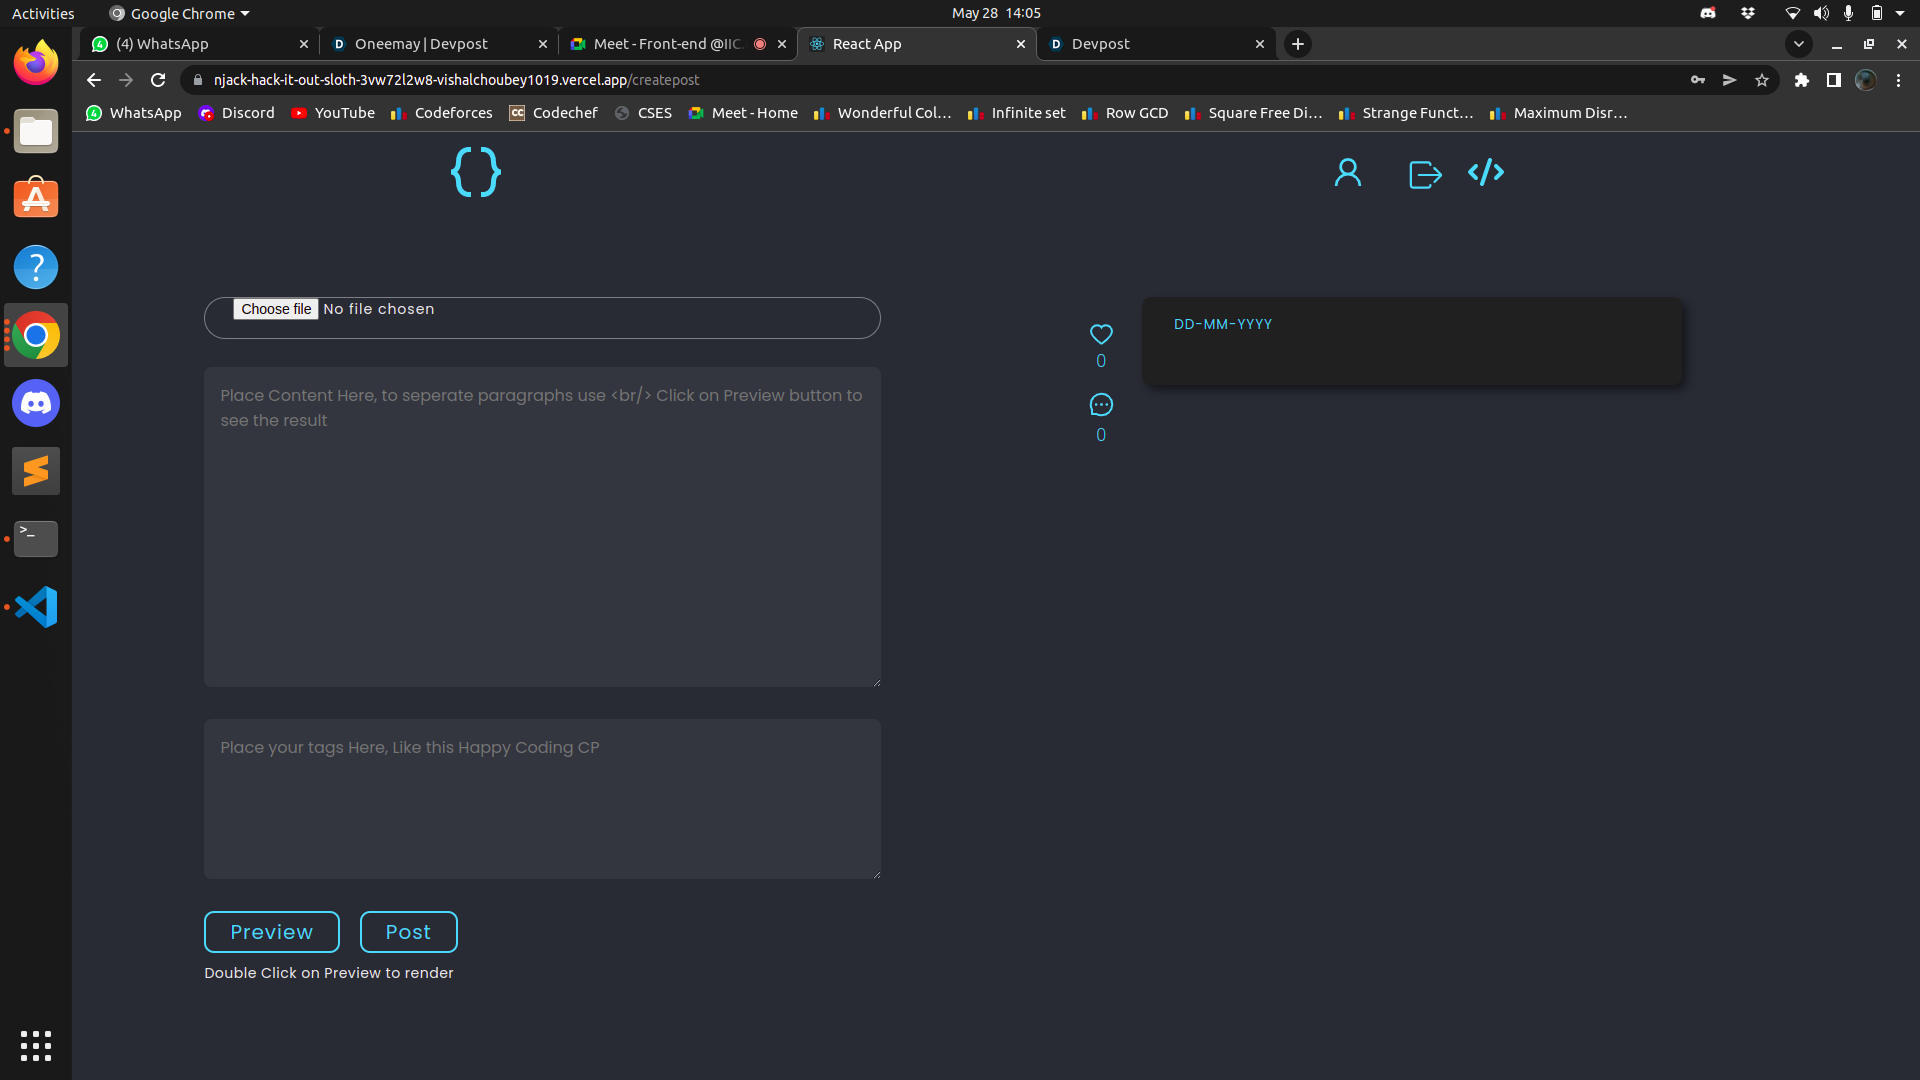The height and width of the screenshot is (1080, 1920).
Task: Click the Choose file button
Action: coord(276,309)
